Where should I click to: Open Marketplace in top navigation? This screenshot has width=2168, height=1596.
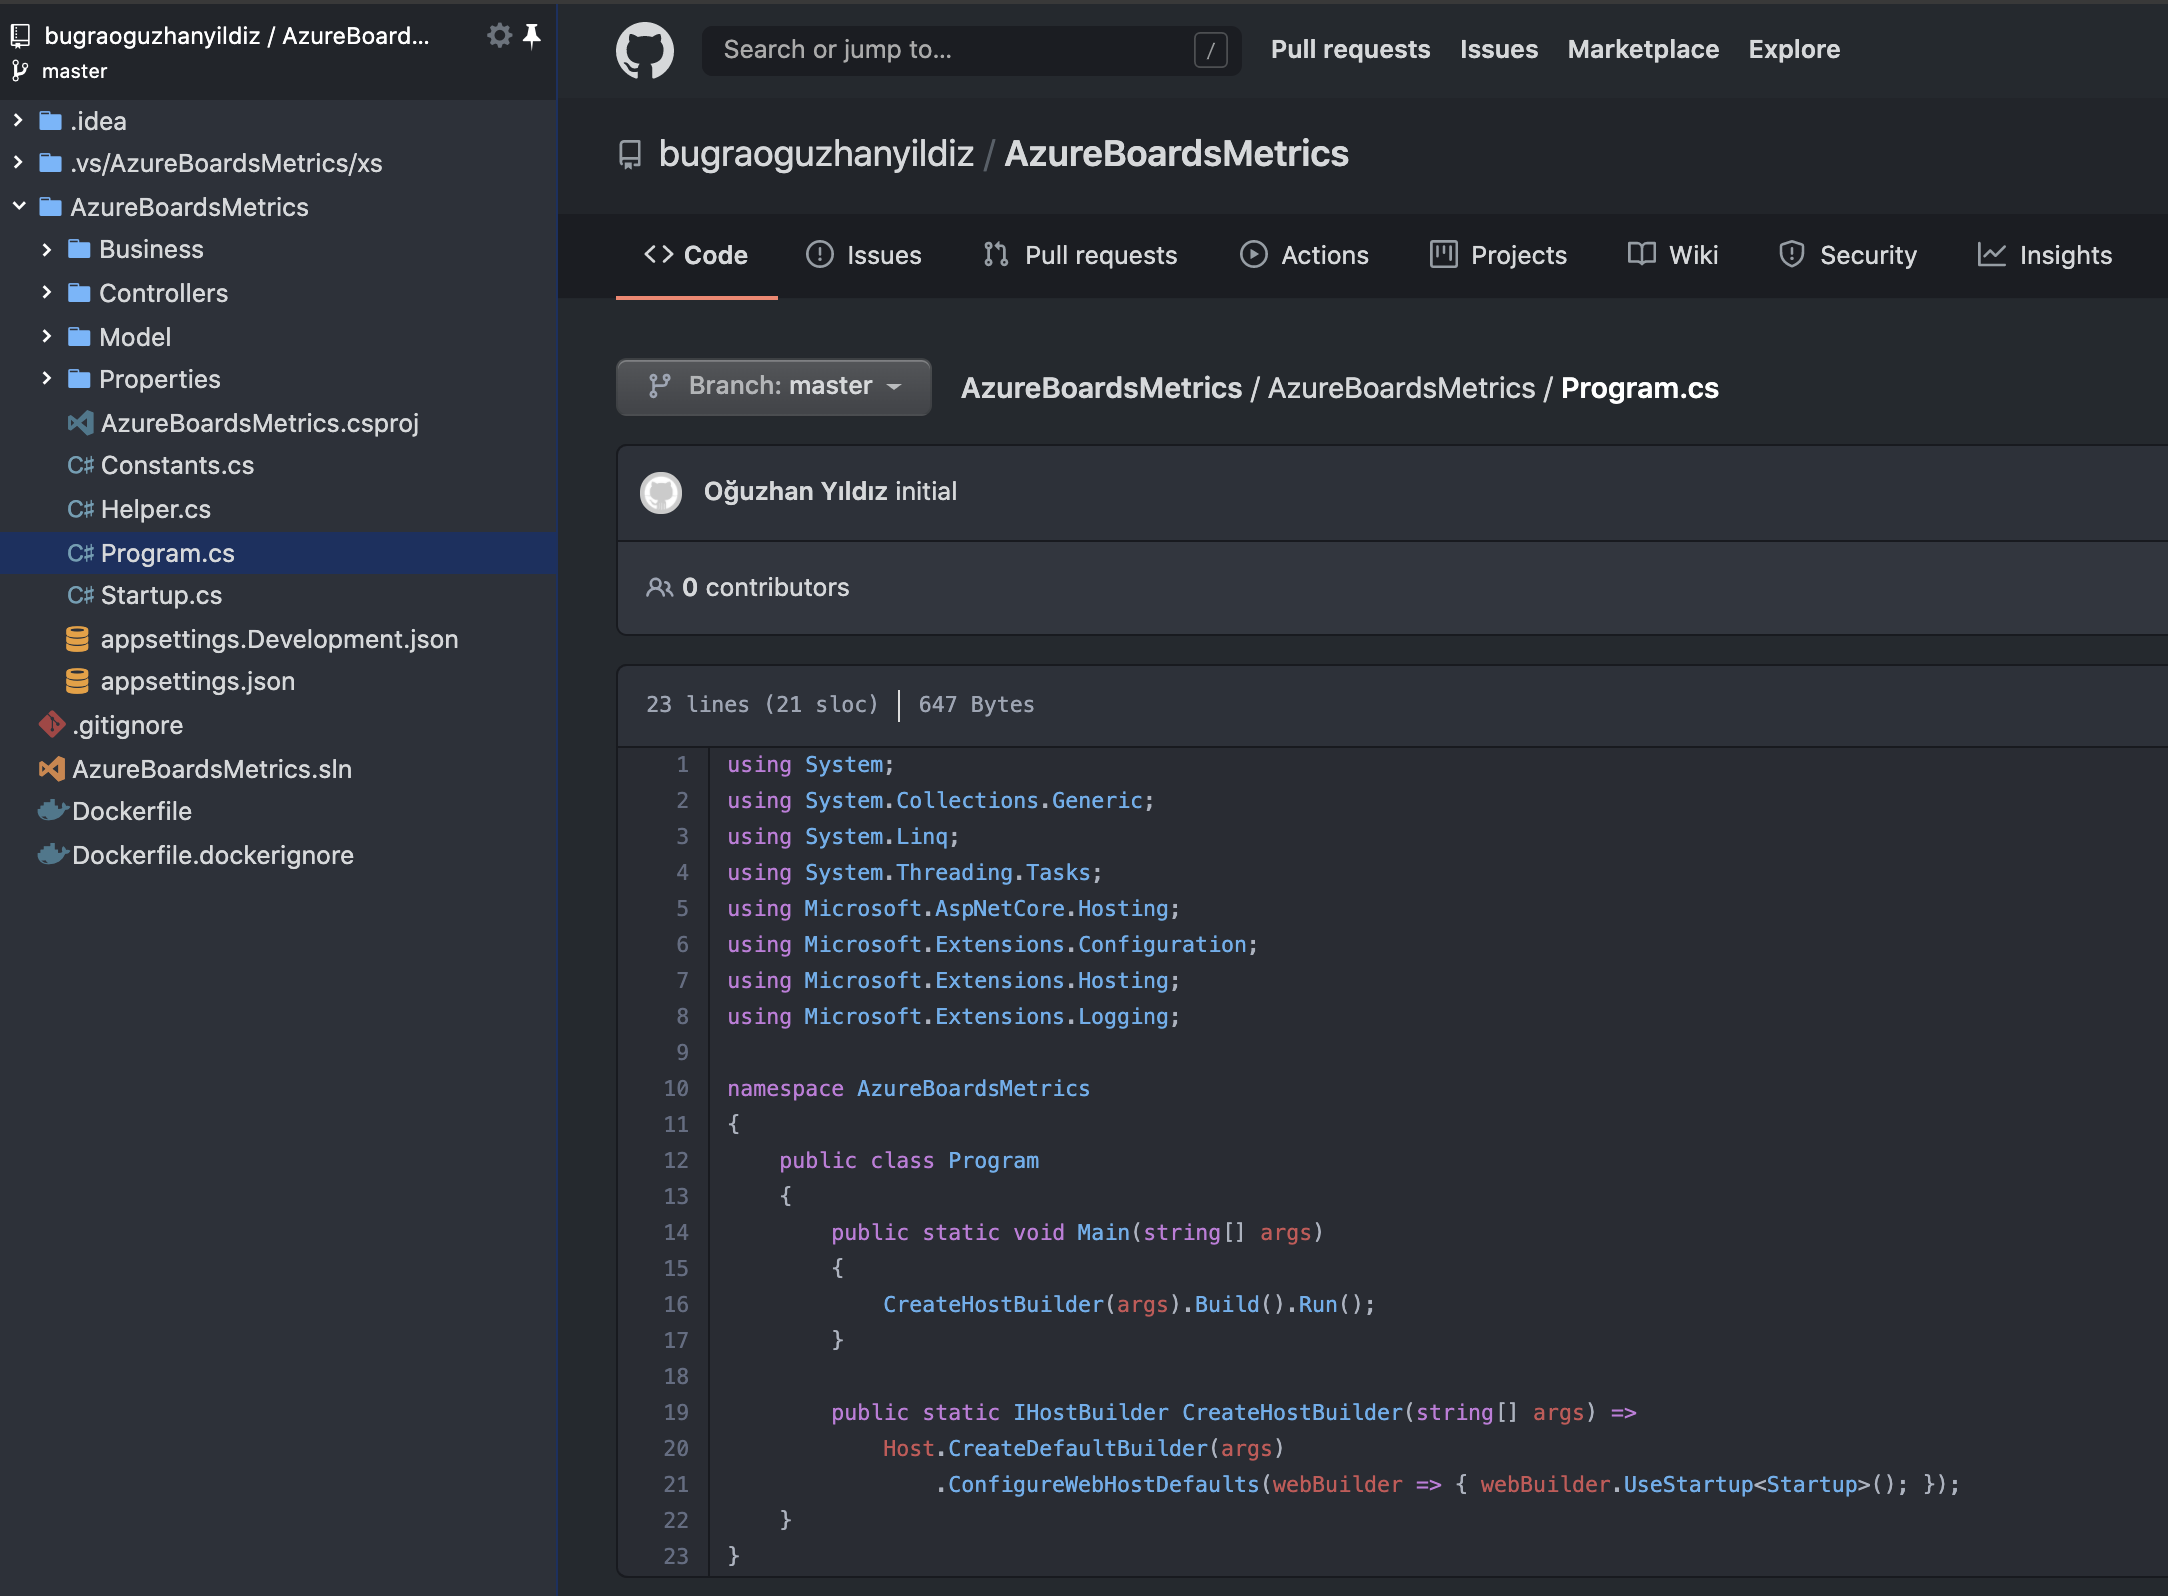1643,50
